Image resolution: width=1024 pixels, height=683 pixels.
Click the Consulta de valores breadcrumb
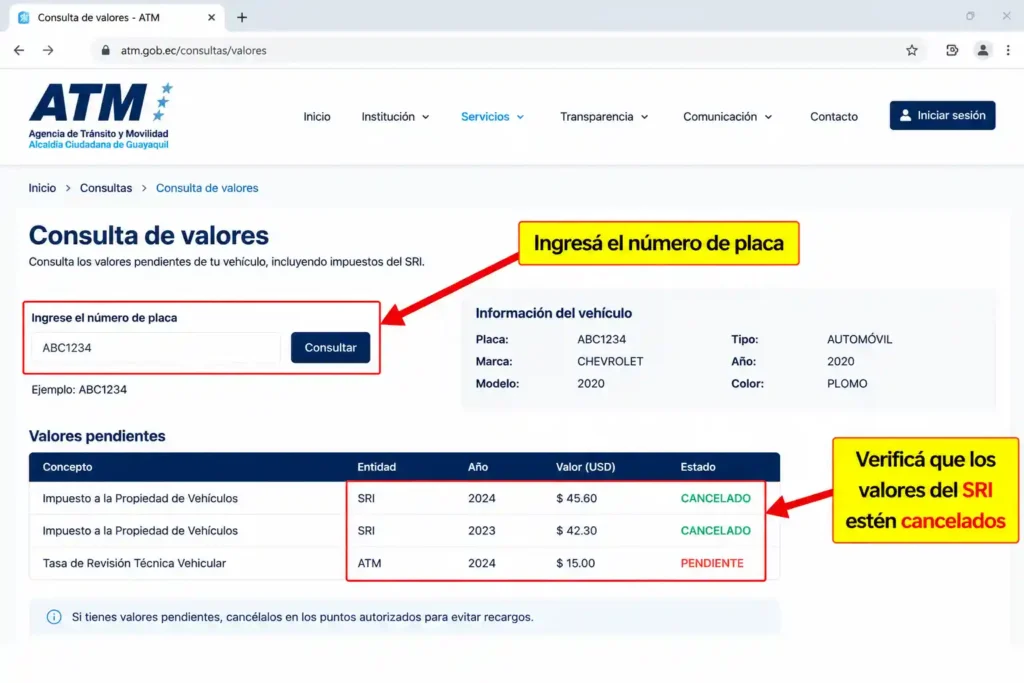click(207, 188)
